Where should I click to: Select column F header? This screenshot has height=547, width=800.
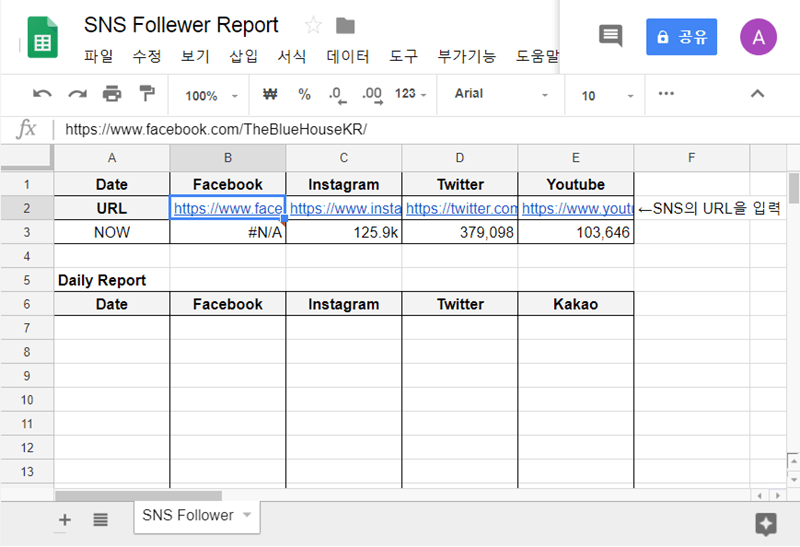(691, 158)
